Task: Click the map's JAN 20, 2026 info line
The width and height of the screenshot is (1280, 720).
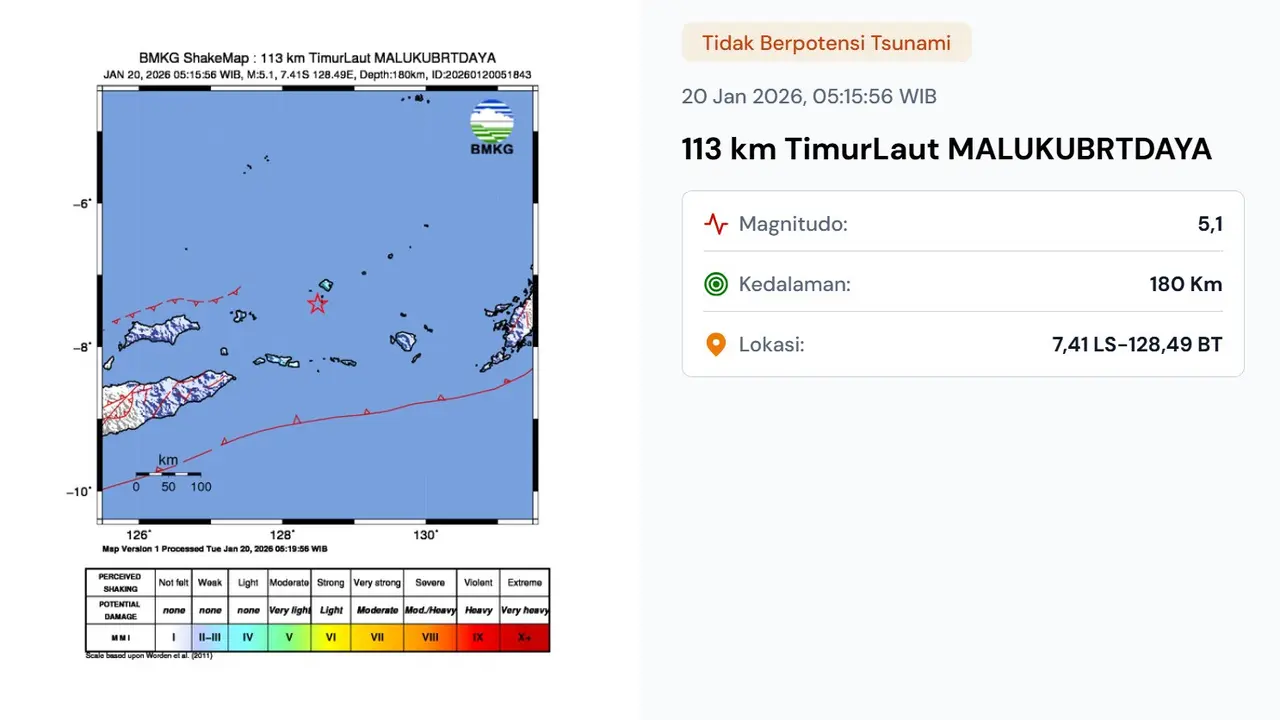Action: click(x=317, y=74)
